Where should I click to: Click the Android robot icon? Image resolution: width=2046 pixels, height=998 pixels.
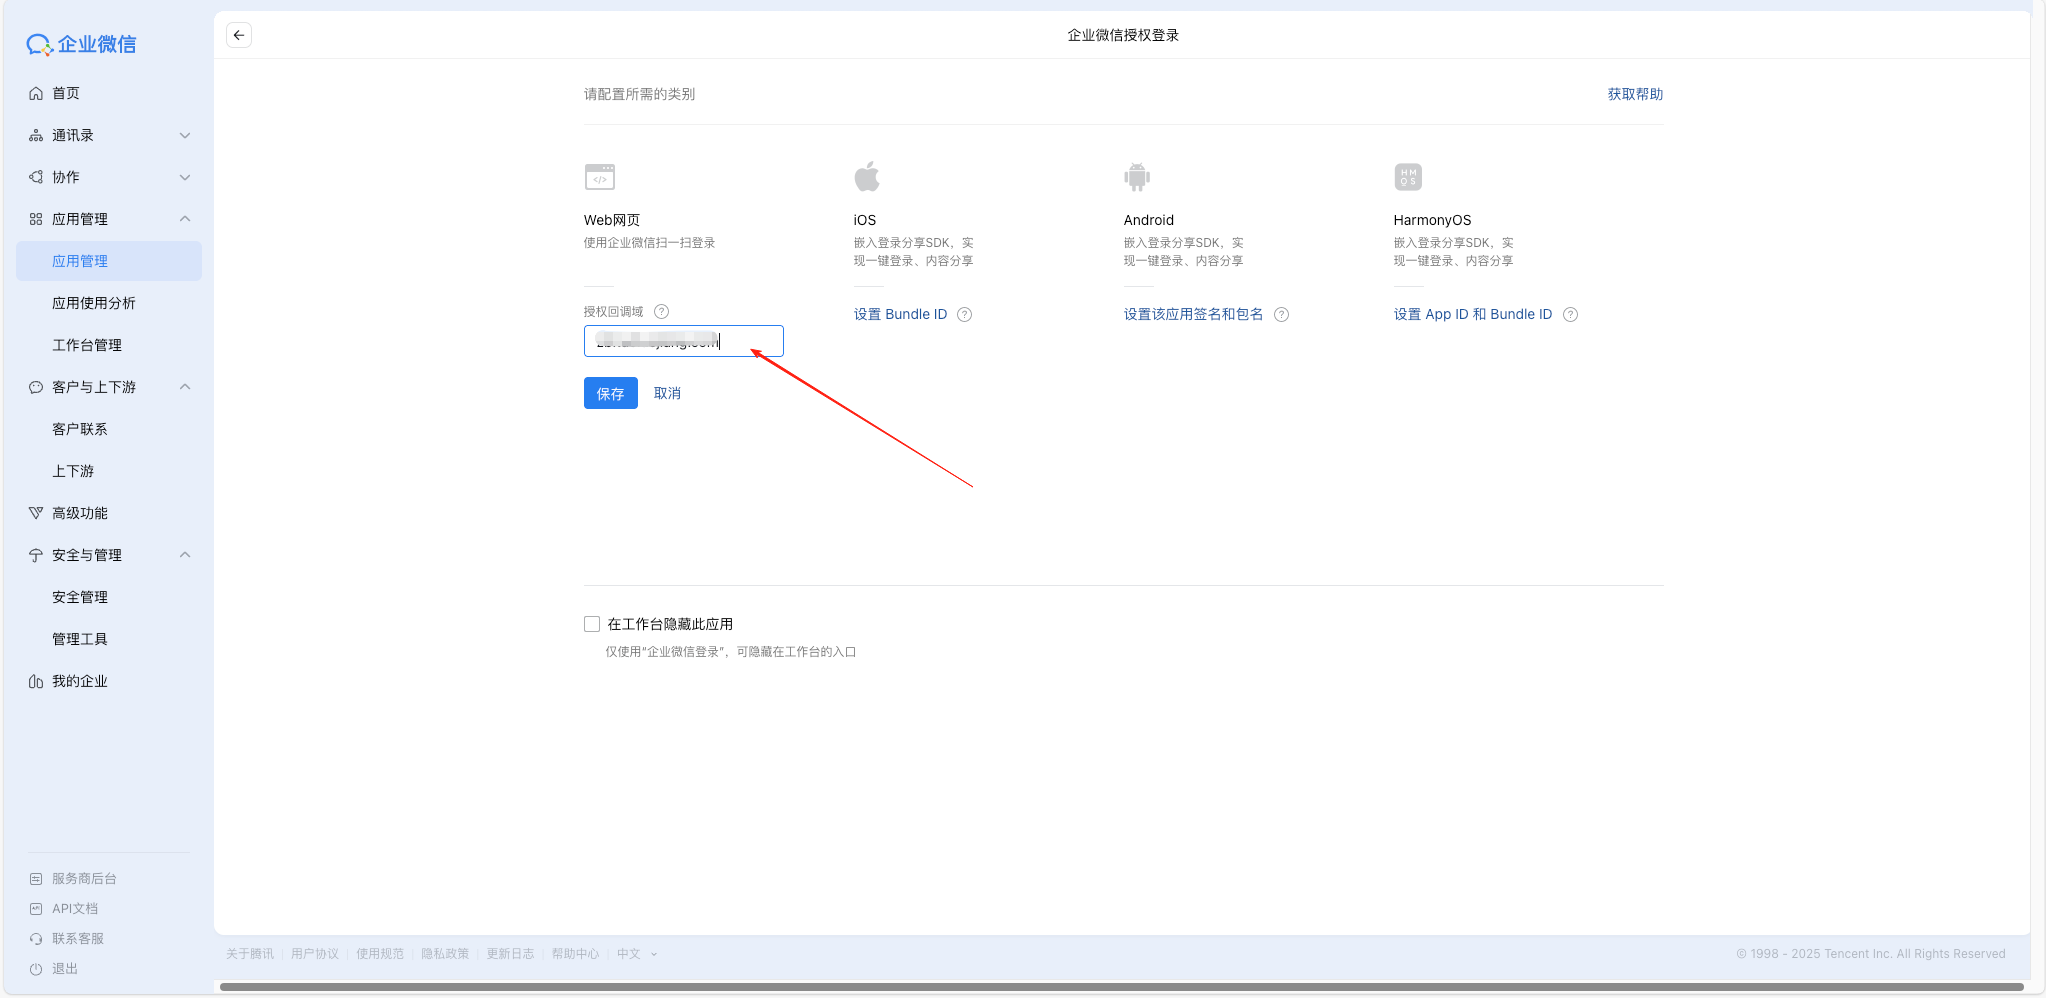1137,177
